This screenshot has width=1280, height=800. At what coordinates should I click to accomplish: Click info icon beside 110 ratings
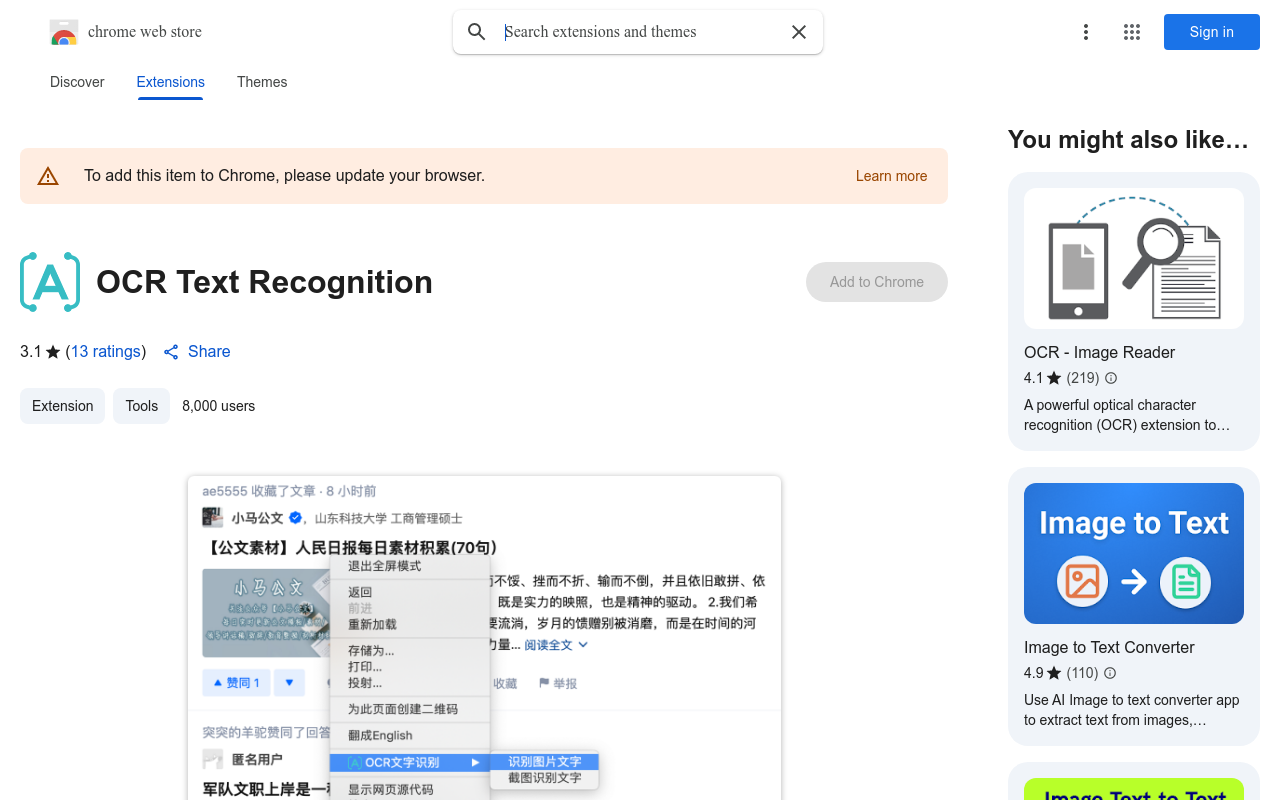pos(1110,673)
